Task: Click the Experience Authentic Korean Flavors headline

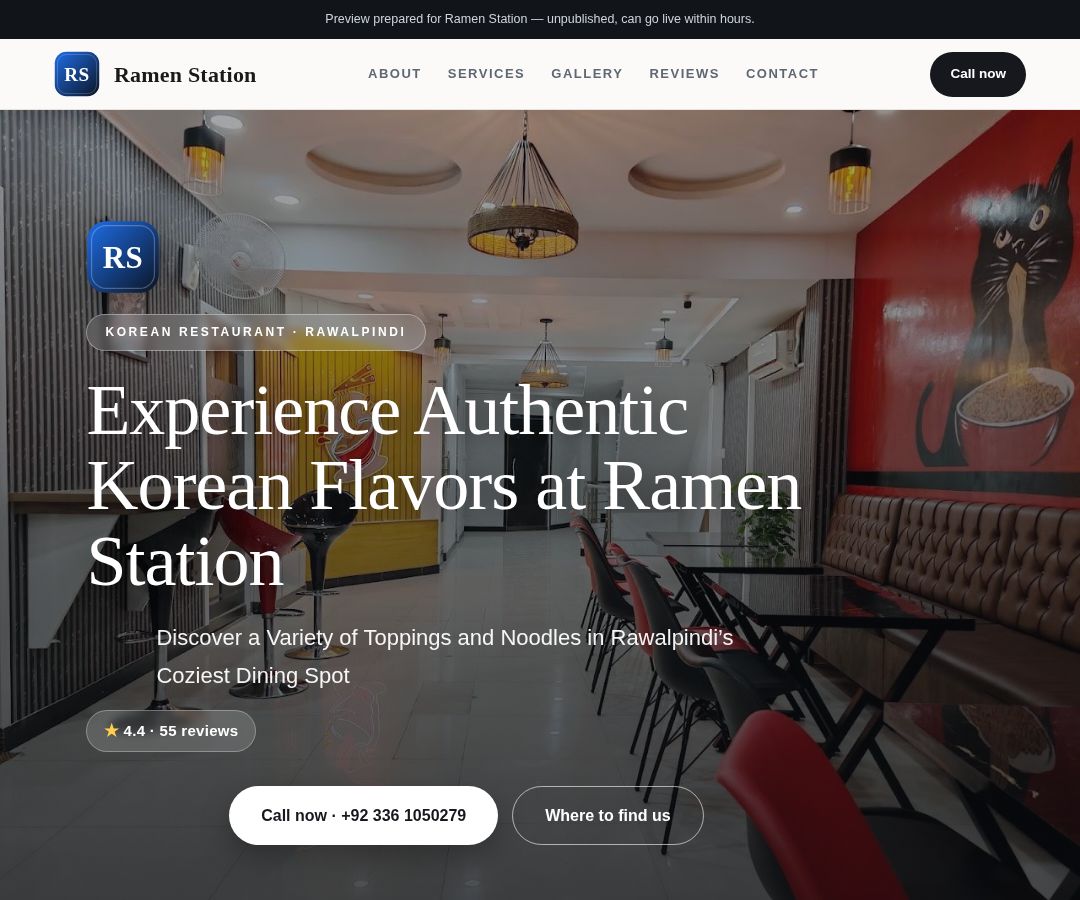Action: (x=444, y=486)
